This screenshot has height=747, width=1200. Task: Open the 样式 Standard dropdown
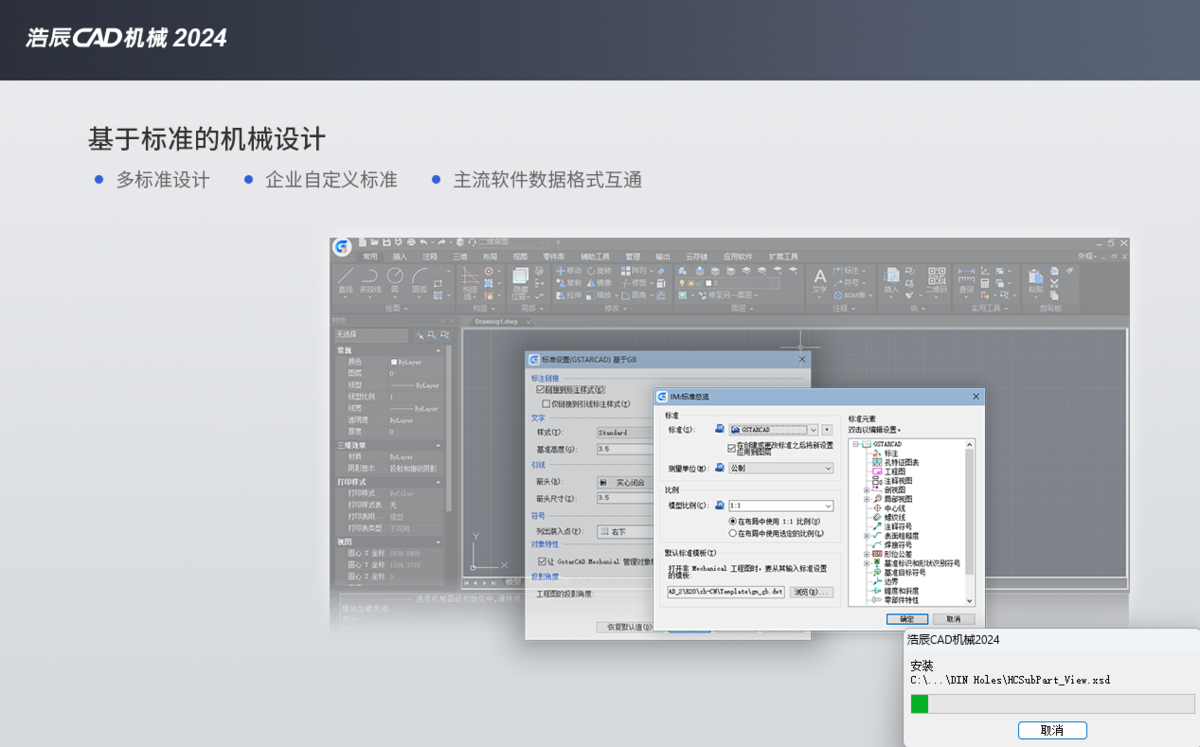(x=626, y=433)
